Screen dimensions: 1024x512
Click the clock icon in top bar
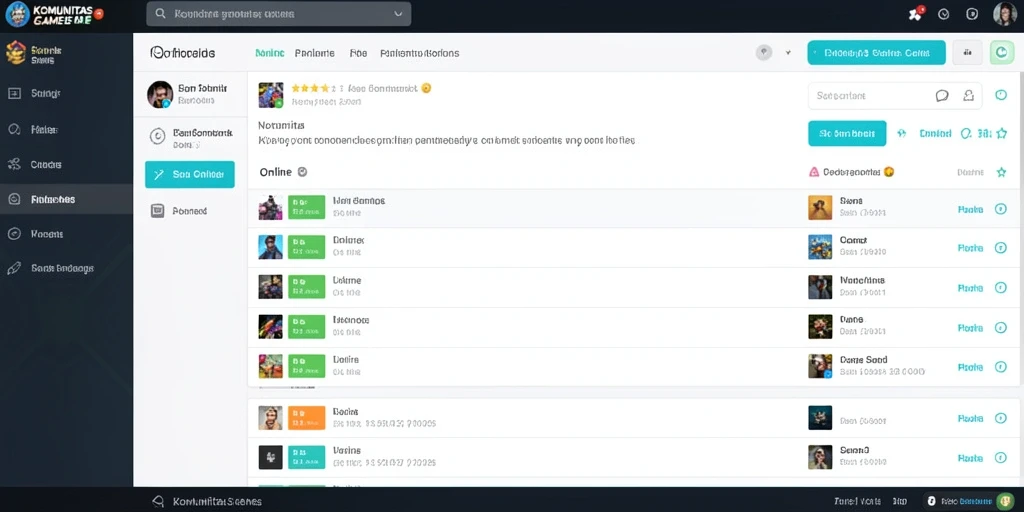944,14
